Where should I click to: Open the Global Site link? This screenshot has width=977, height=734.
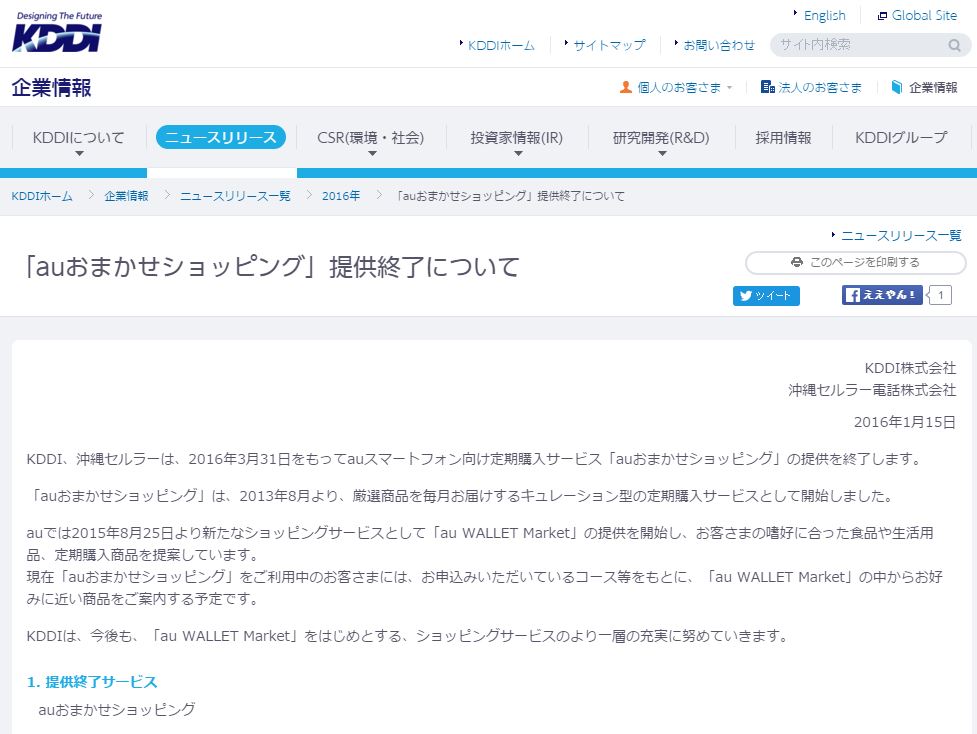924,16
